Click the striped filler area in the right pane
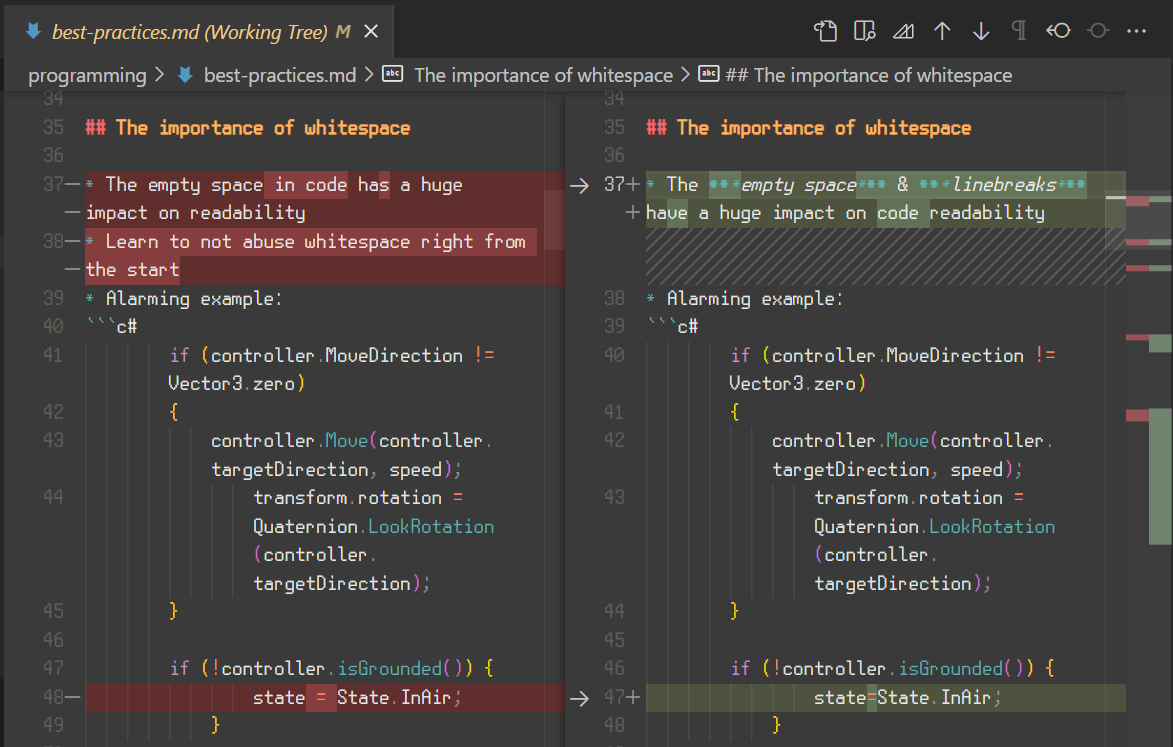Image resolution: width=1173 pixels, height=747 pixels. tap(886, 256)
